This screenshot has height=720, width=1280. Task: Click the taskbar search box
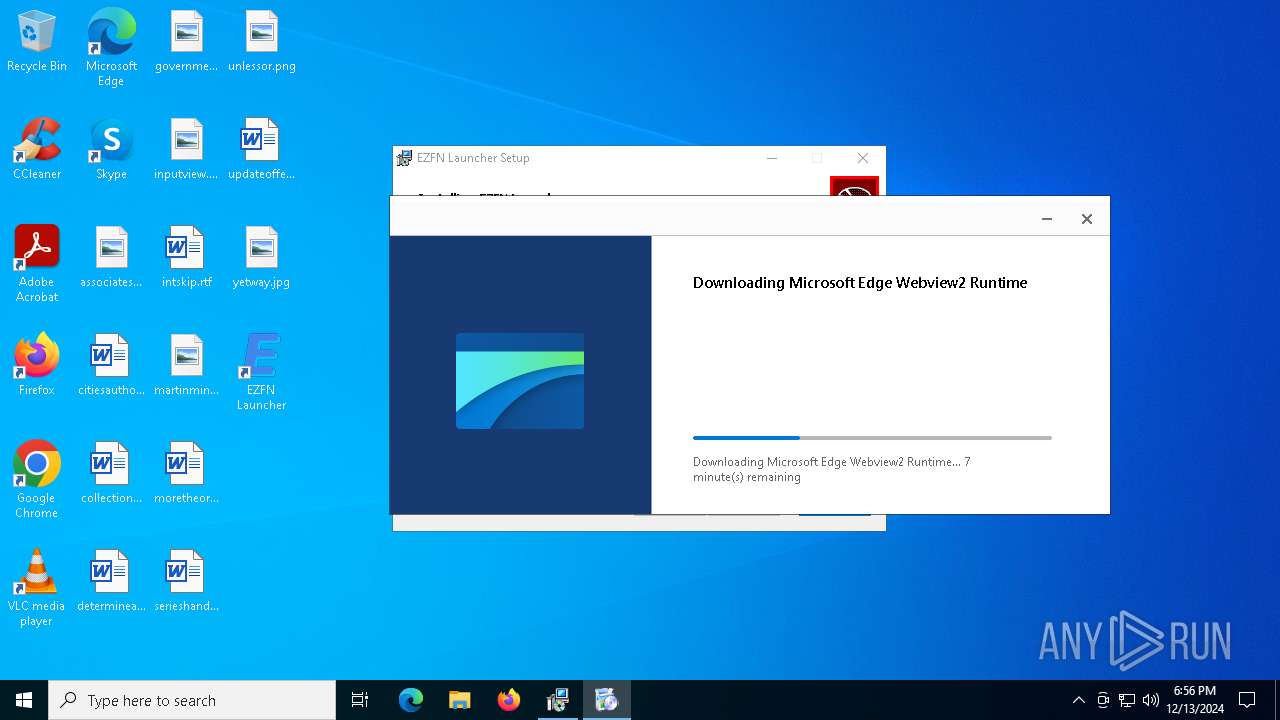coord(192,700)
